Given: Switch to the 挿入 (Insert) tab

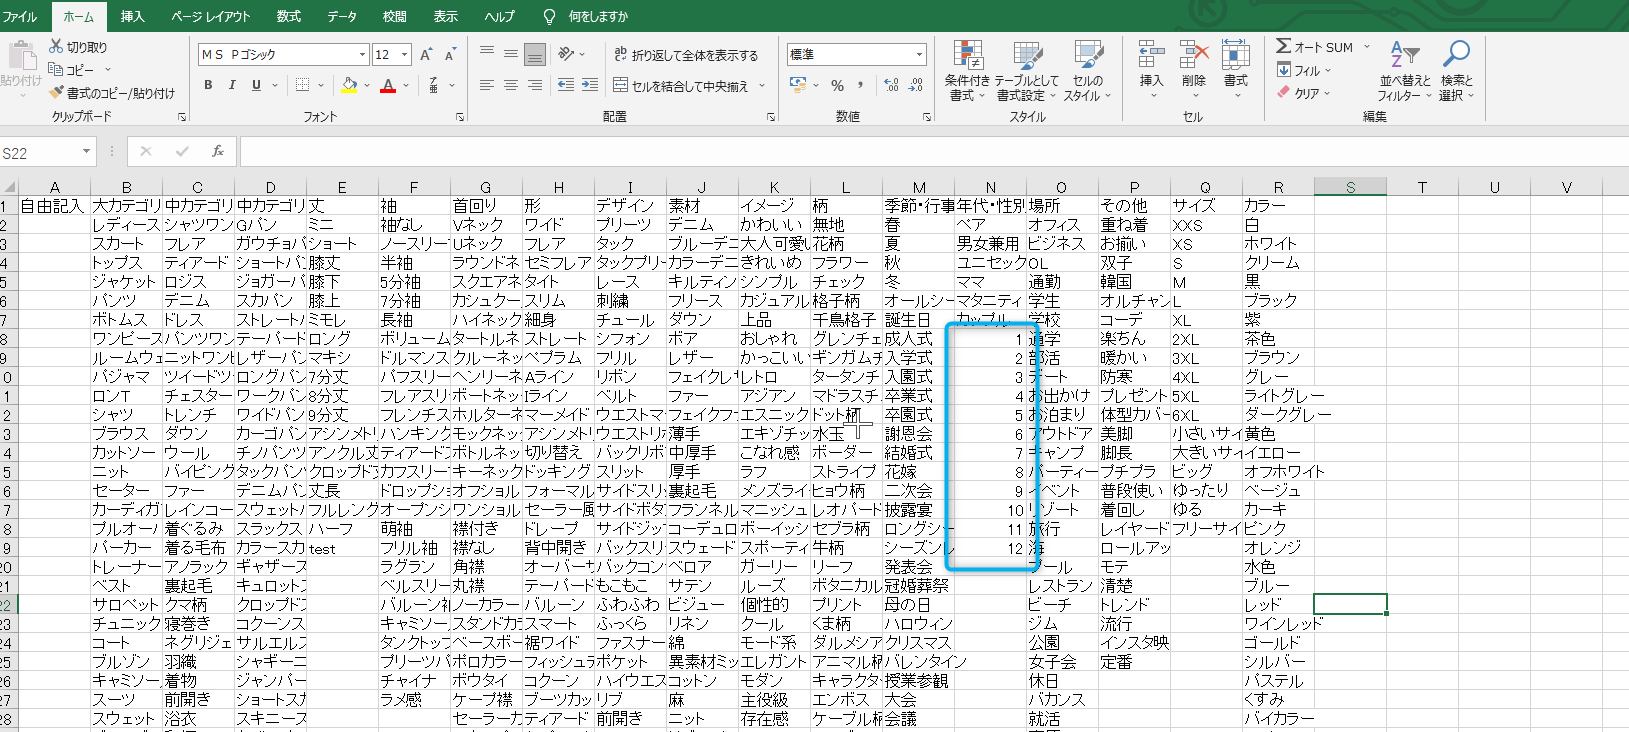Looking at the screenshot, I should (x=132, y=16).
